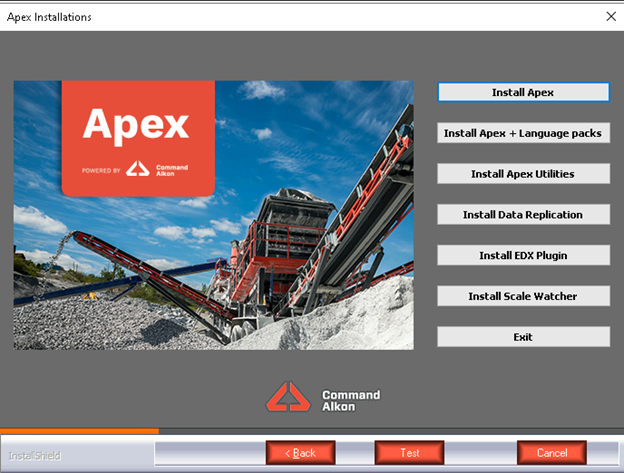Screen dimensions: 624x473
Task: Go Back to previous installer step
Action: [300, 453]
